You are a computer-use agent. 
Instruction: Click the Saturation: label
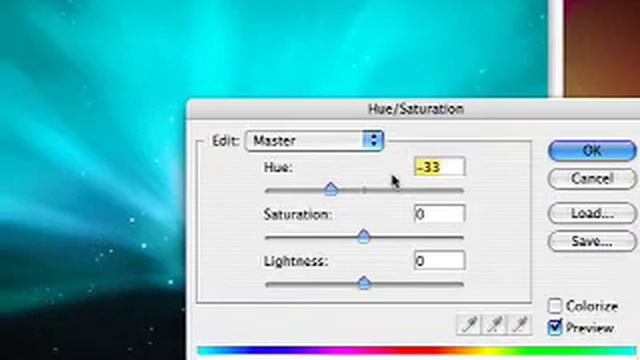(298, 214)
